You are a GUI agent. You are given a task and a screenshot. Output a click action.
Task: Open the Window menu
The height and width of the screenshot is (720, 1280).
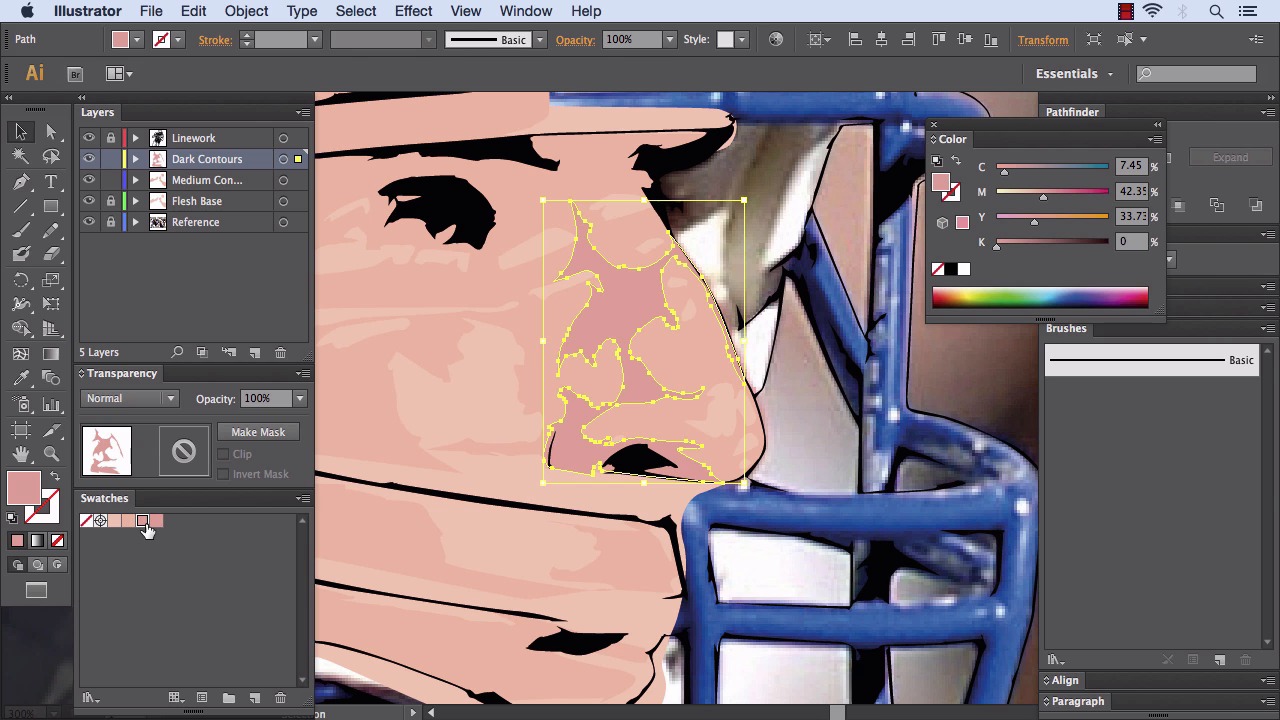click(525, 11)
